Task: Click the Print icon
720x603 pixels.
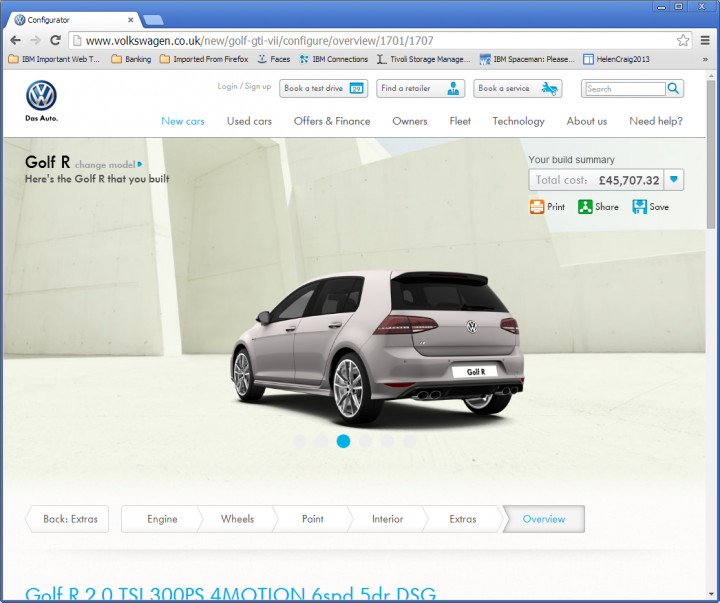Action: tap(536, 207)
